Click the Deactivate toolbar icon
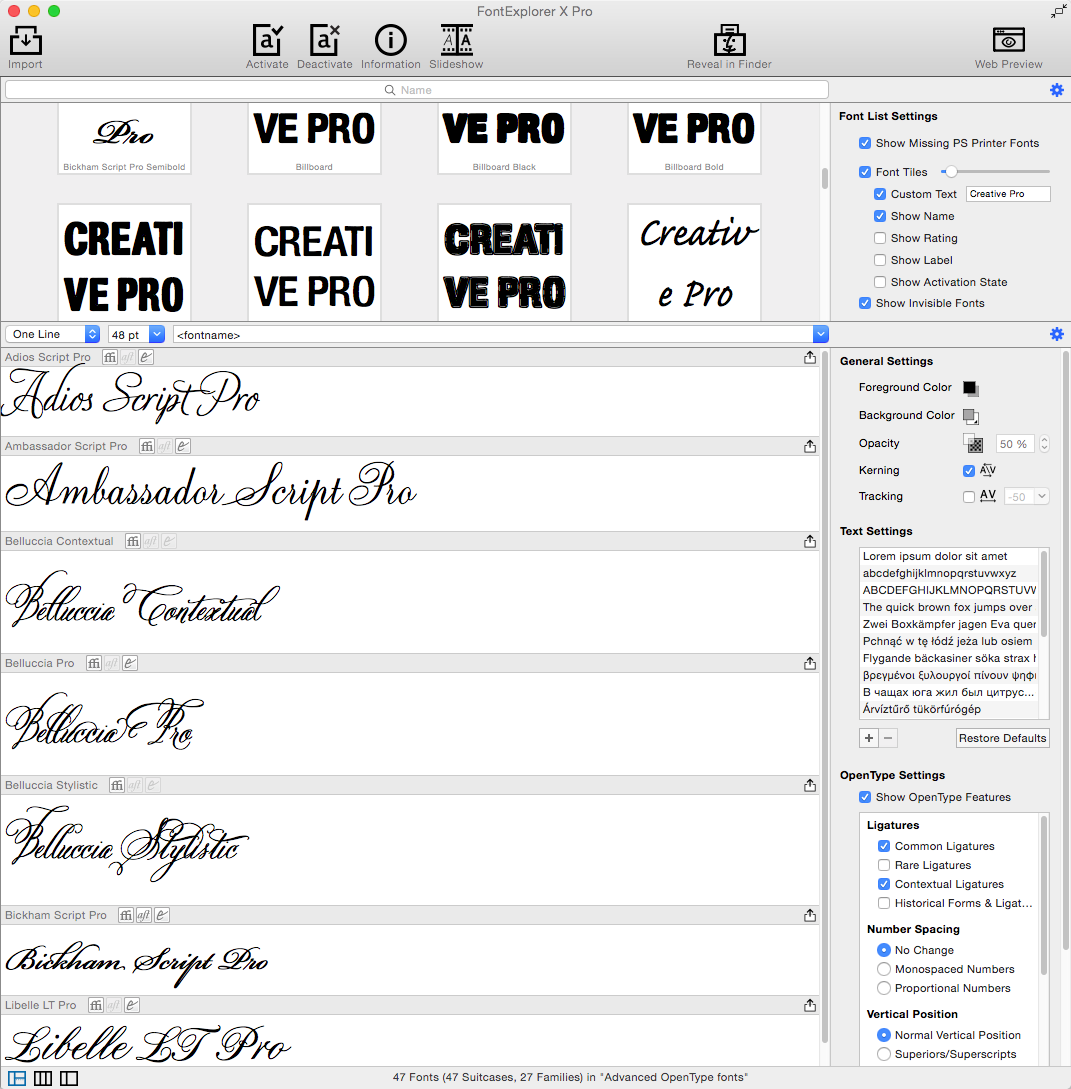The image size is (1071, 1089). point(324,40)
